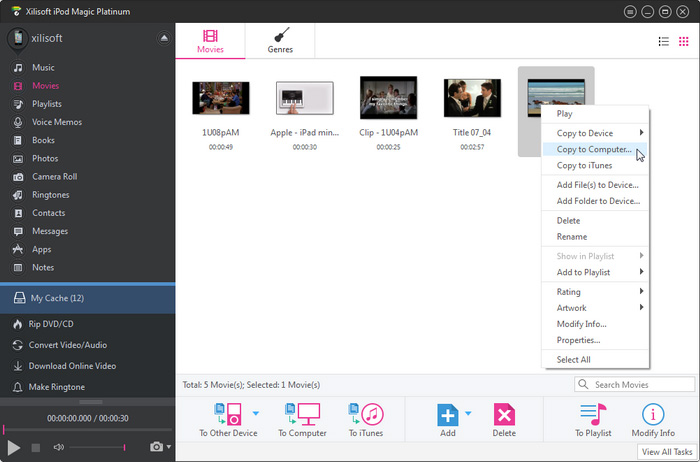This screenshot has height=462, width=700.
Task: Expand To Other Device dropdown arrow
Action: [x=256, y=413]
